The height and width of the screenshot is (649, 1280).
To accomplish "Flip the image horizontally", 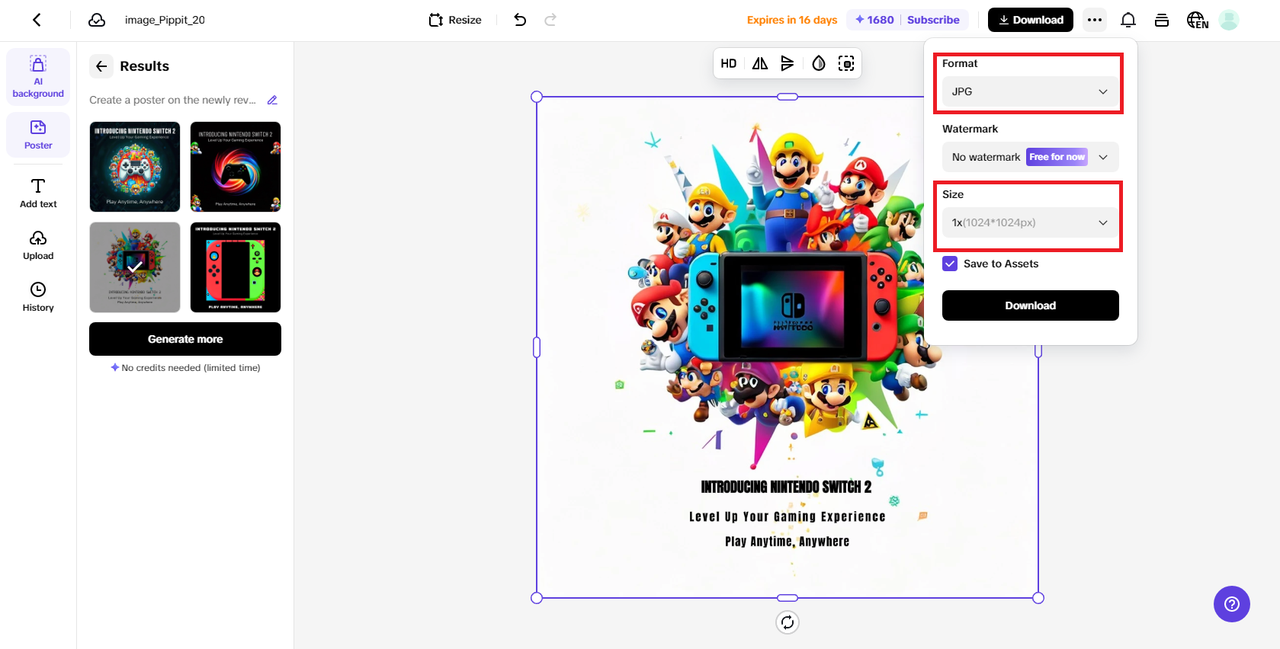I will tap(760, 63).
